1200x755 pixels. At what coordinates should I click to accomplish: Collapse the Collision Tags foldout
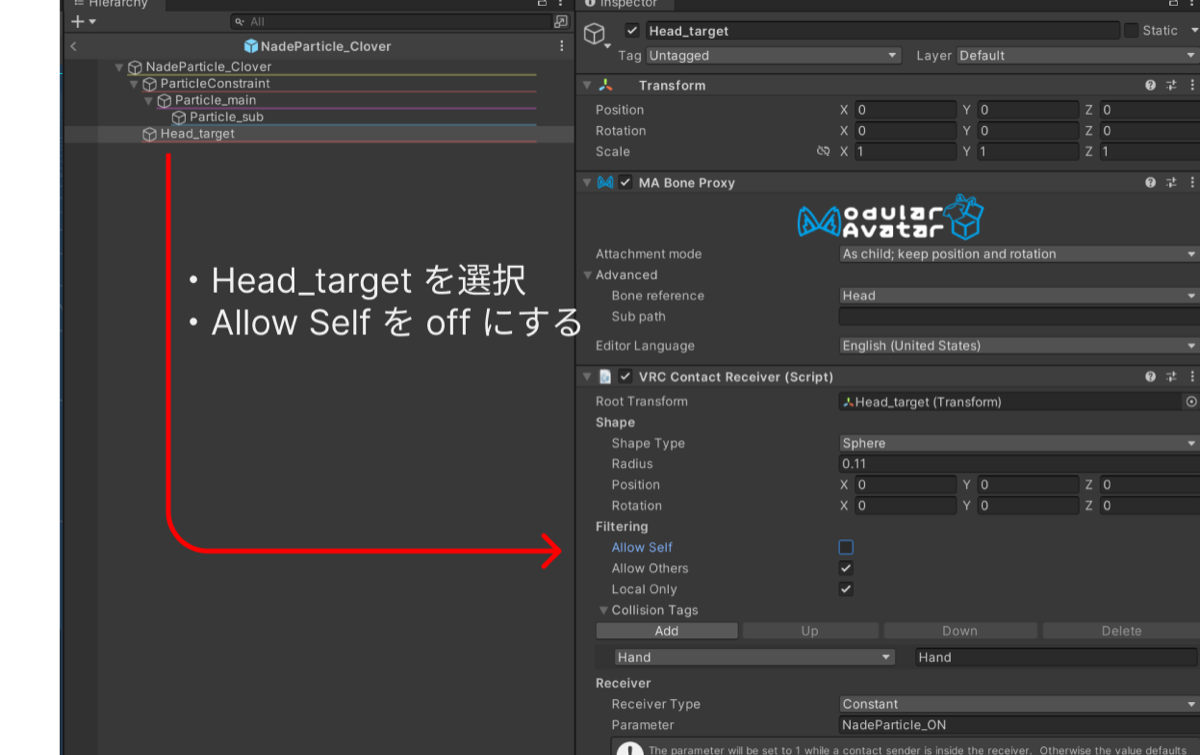pos(603,610)
